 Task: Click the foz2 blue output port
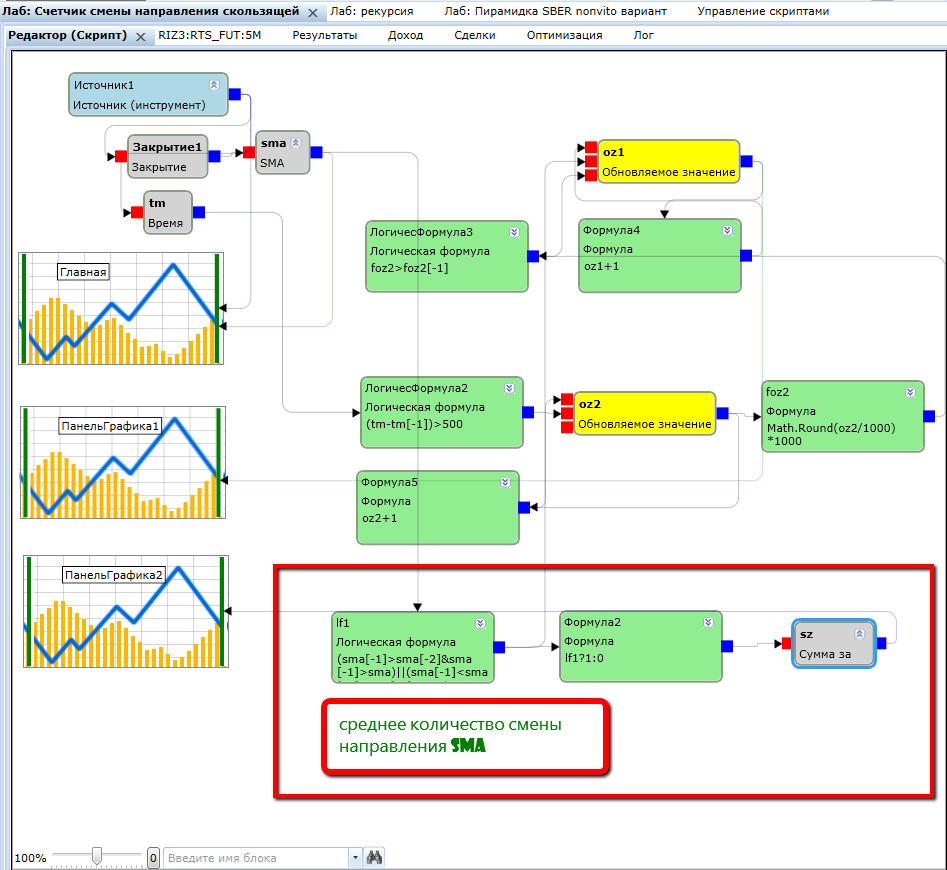click(929, 416)
